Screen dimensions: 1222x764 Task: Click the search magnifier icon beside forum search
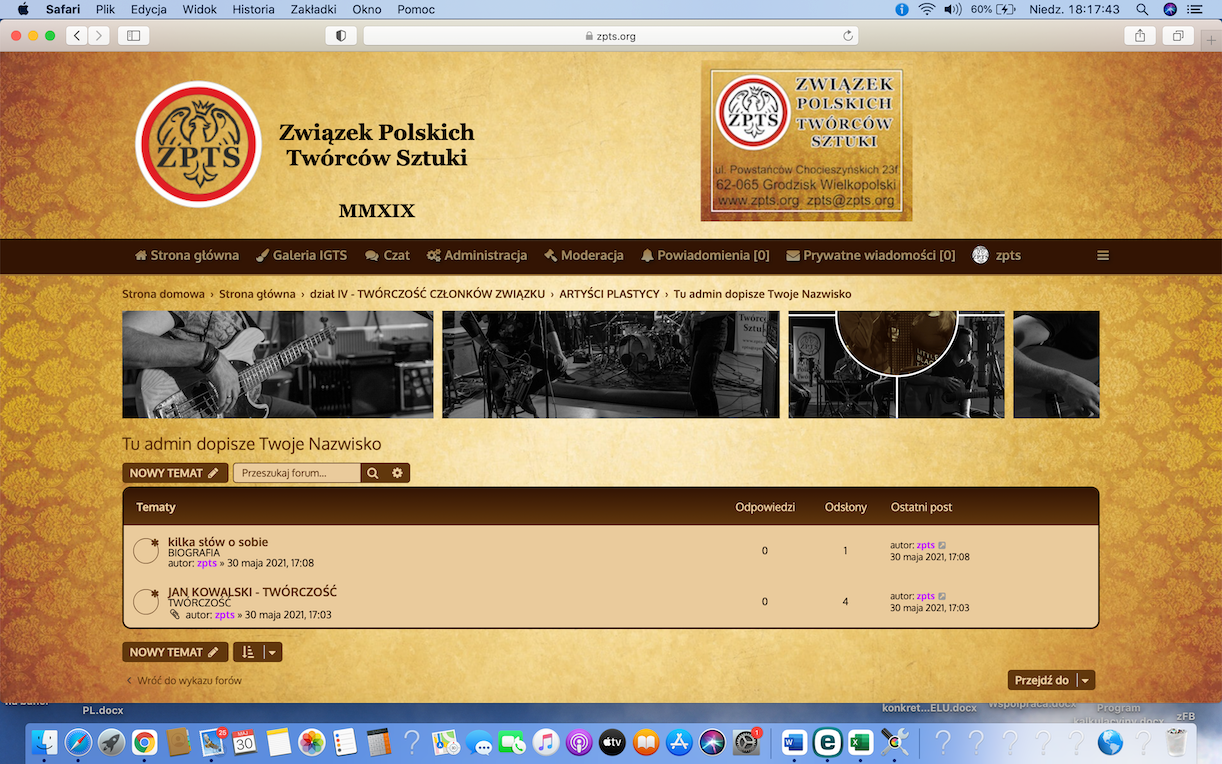point(373,473)
